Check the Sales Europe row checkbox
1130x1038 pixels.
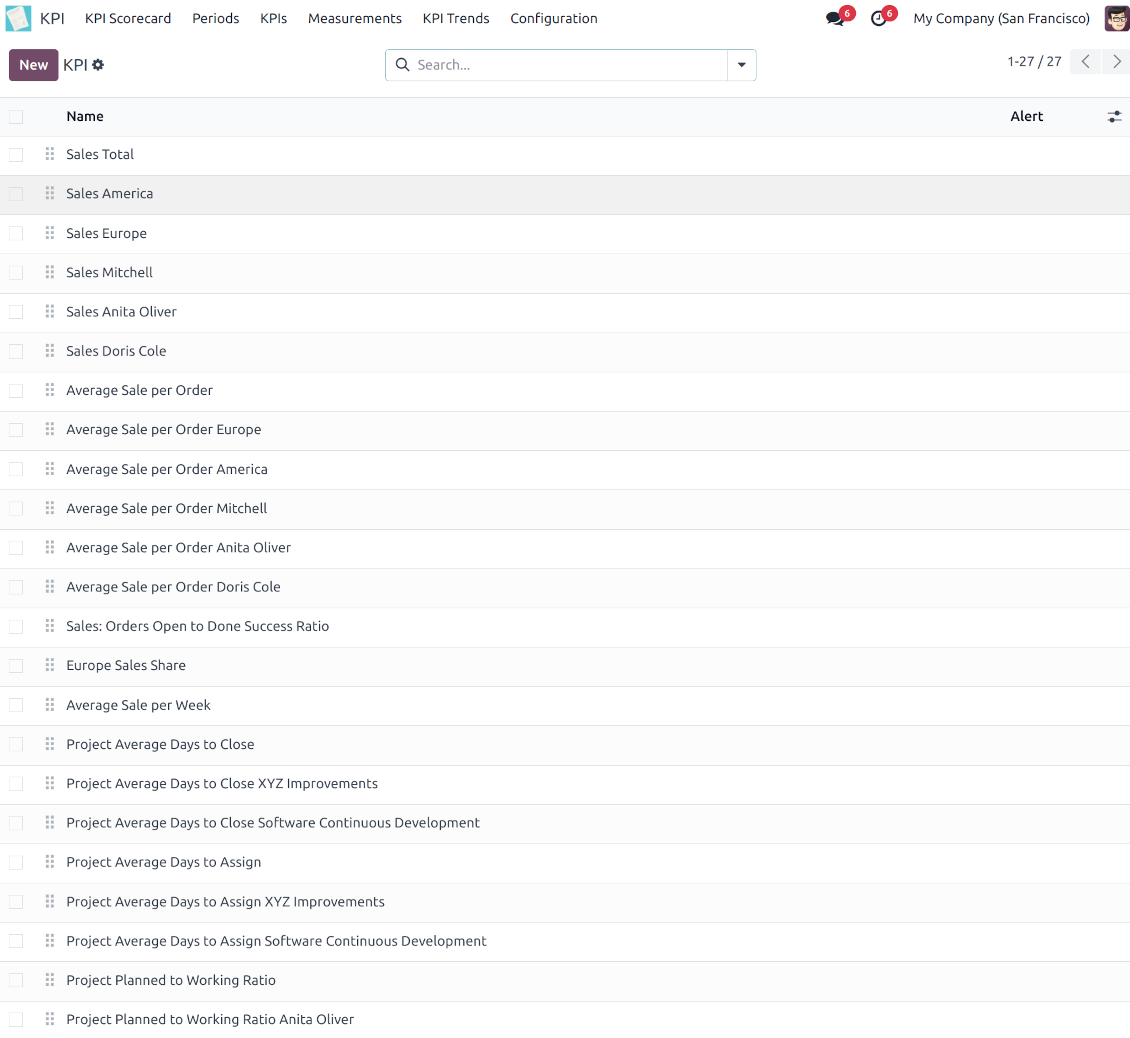click(16, 233)
